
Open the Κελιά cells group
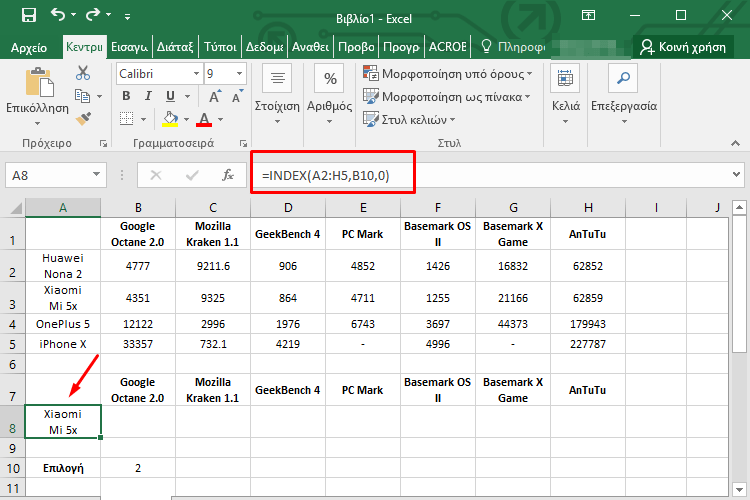click(565, 94)
